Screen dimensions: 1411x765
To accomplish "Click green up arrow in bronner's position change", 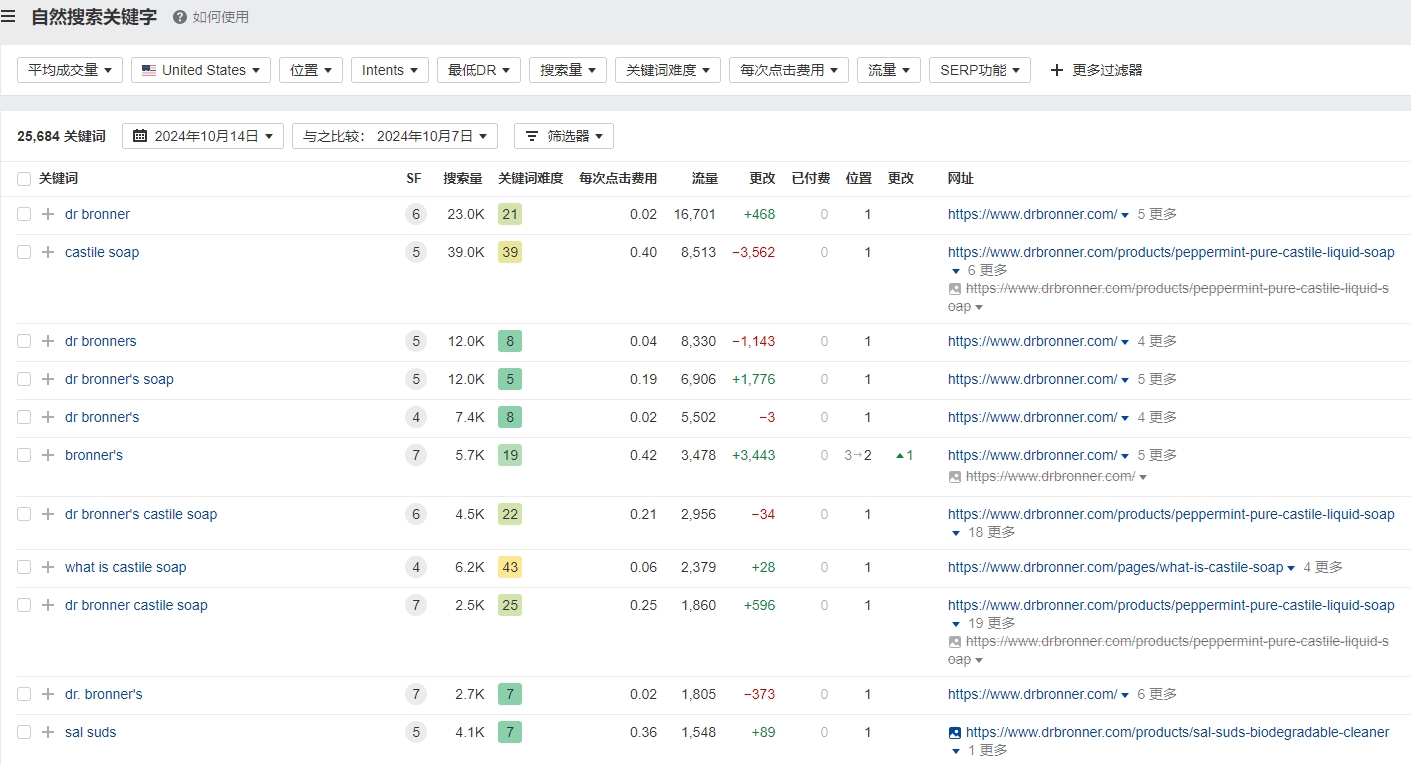I will point(900,456).
